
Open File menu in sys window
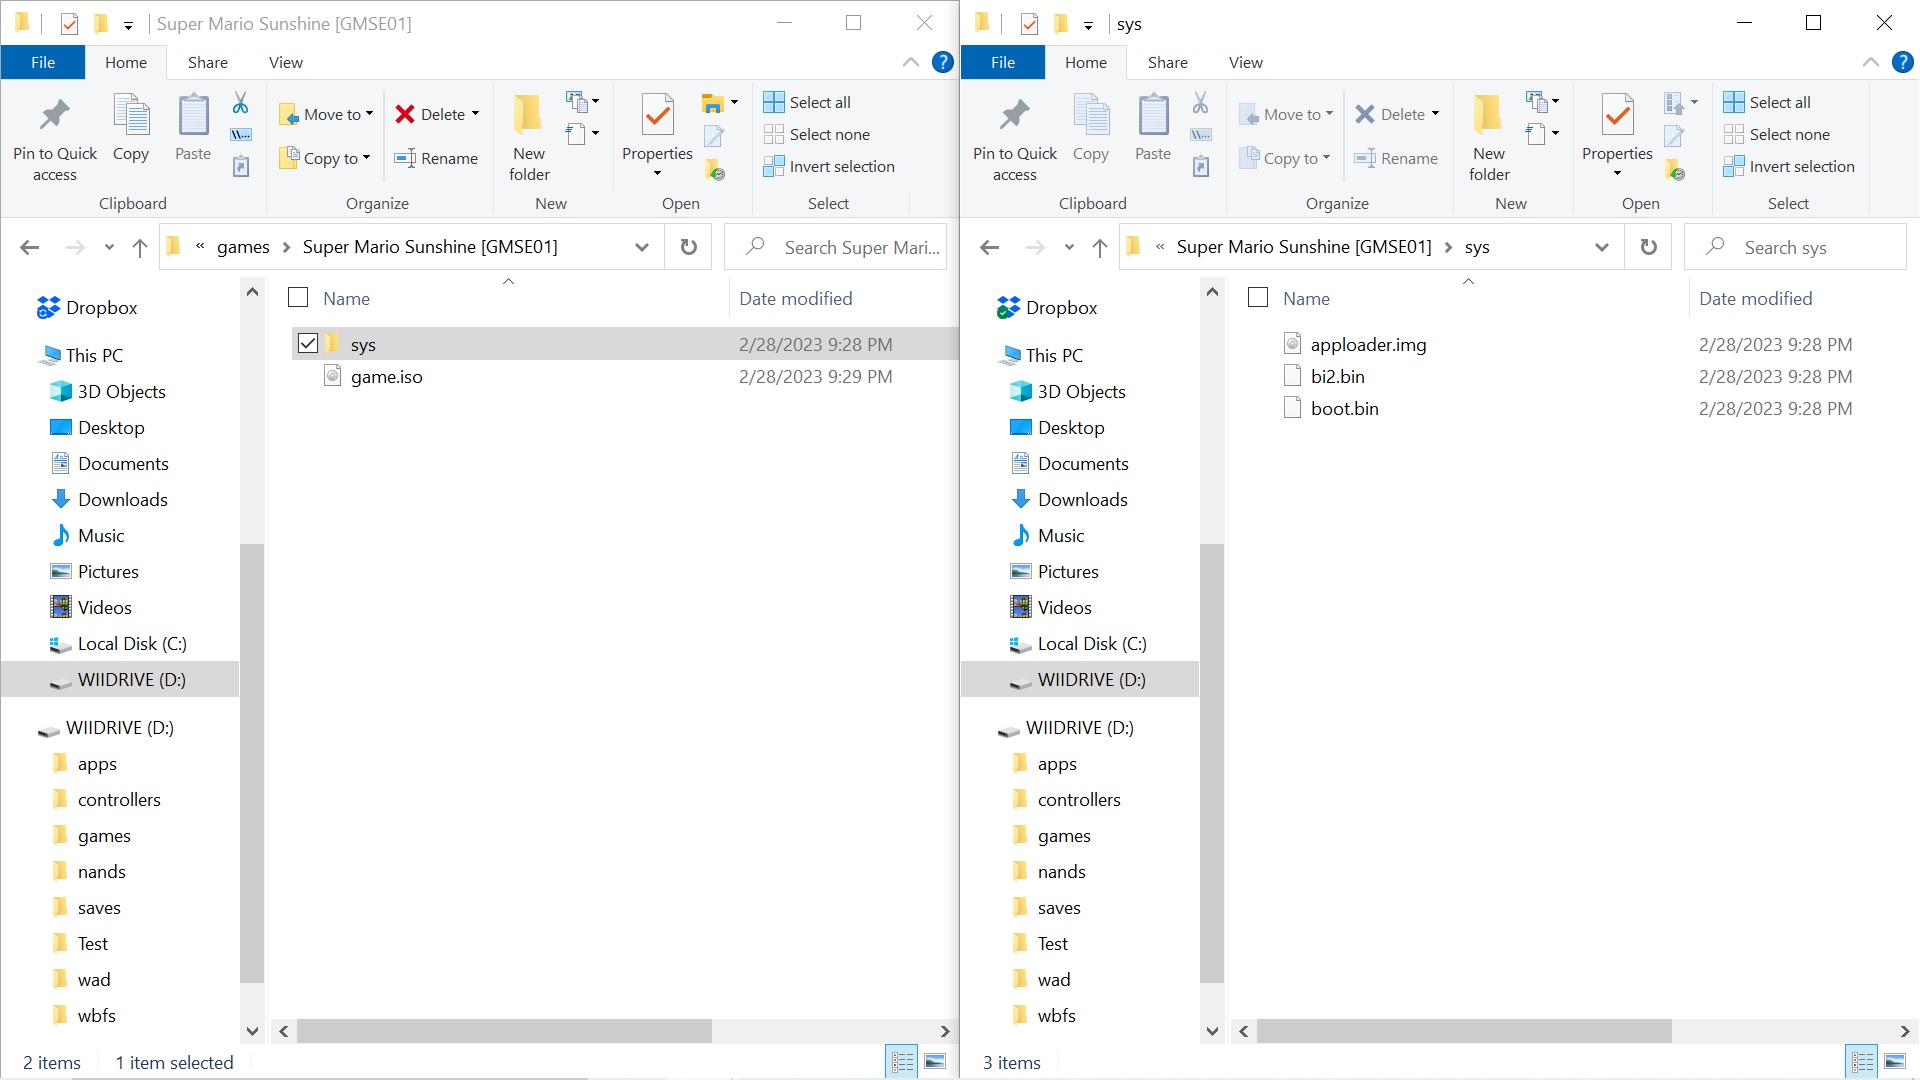pyautogui.click(x=1003, y=62)
